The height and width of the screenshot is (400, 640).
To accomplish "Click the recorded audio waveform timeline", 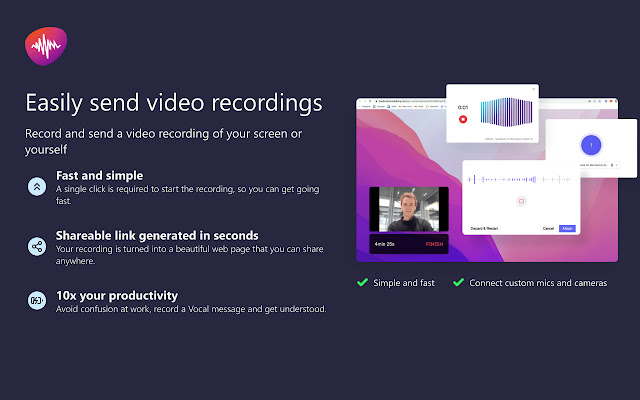I will click(521, 179).
